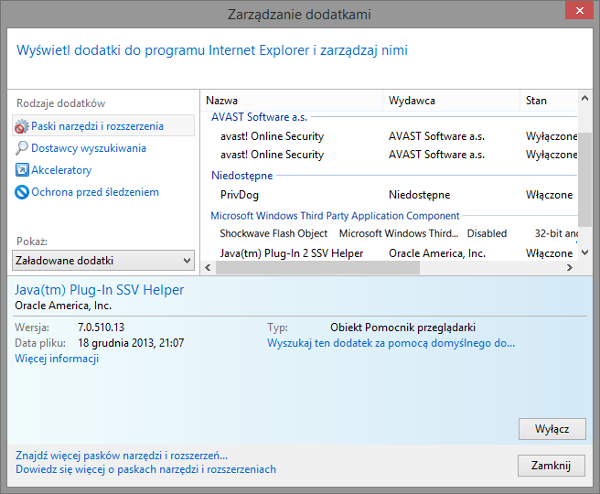Click Oracle America, Inc. publisher cell
600x494 pixels.
click(x=437, y=253)
